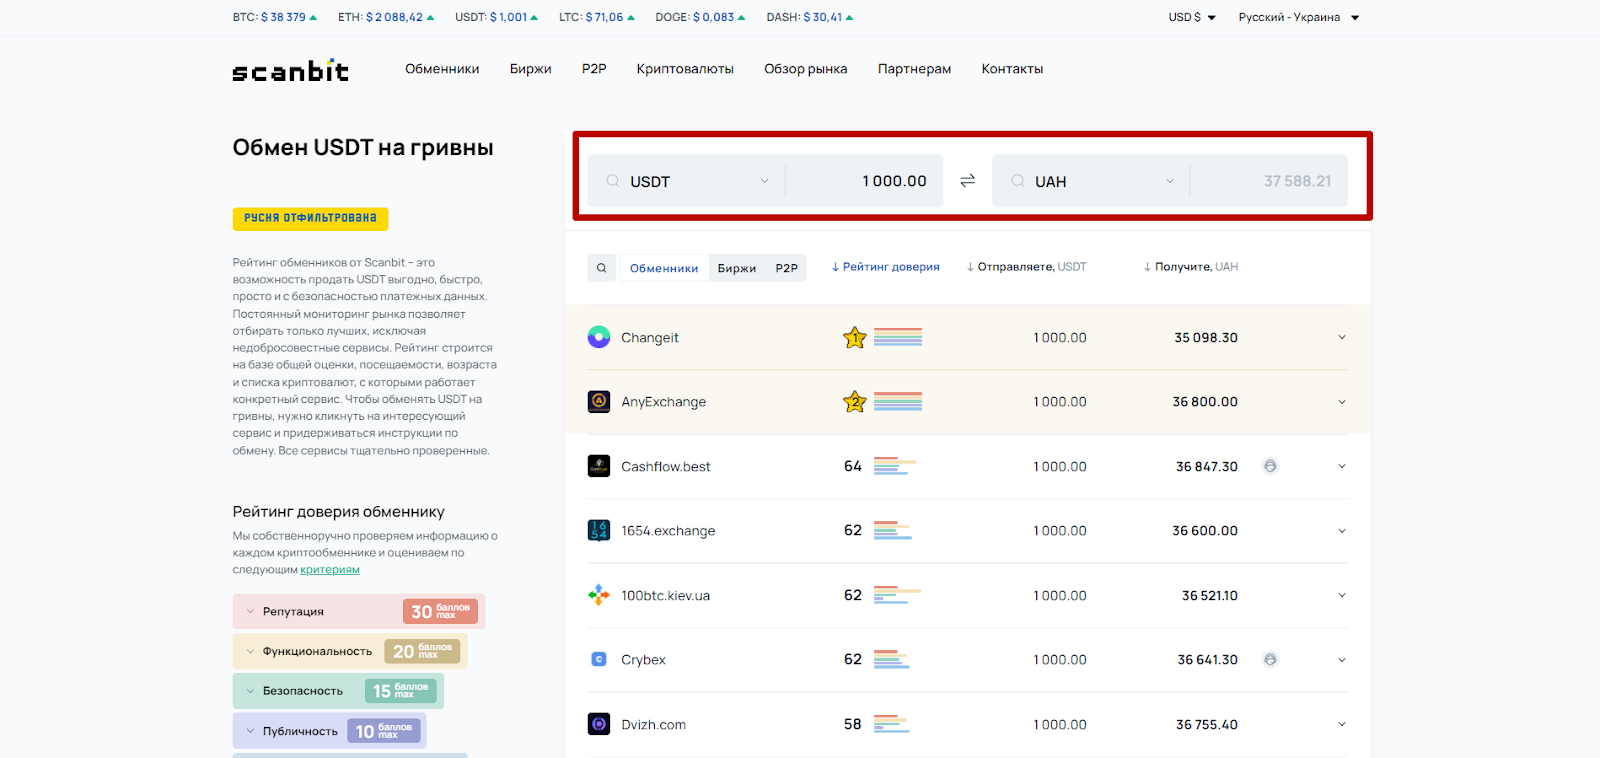Open the Русский - Украина language selector
This screenshot has height=758, width=1600.
pos(1299,17)
